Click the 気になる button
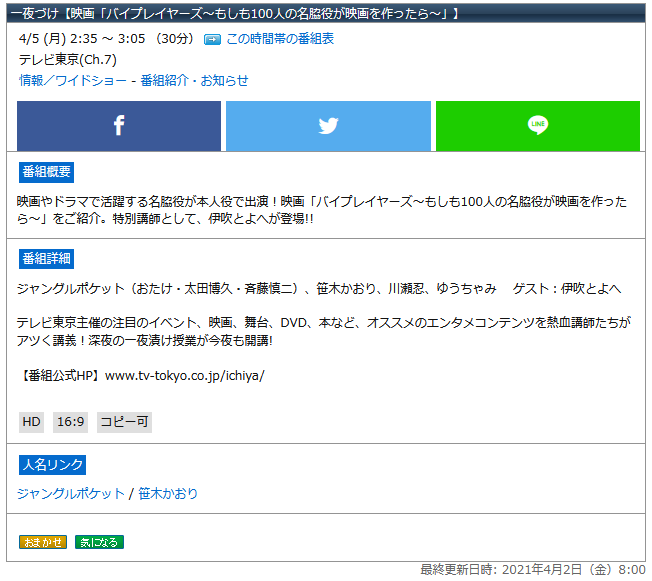 99,542
